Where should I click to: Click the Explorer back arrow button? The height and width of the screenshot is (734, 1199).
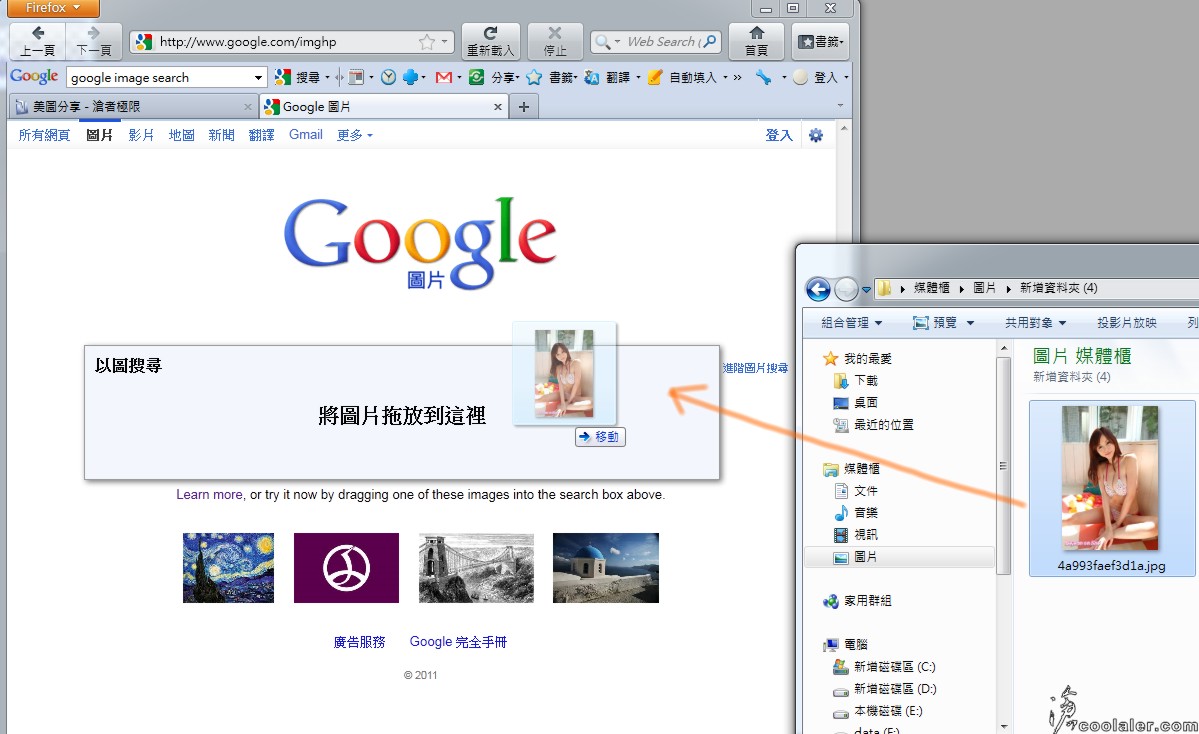pyautogui.click(x=818, y=289)
